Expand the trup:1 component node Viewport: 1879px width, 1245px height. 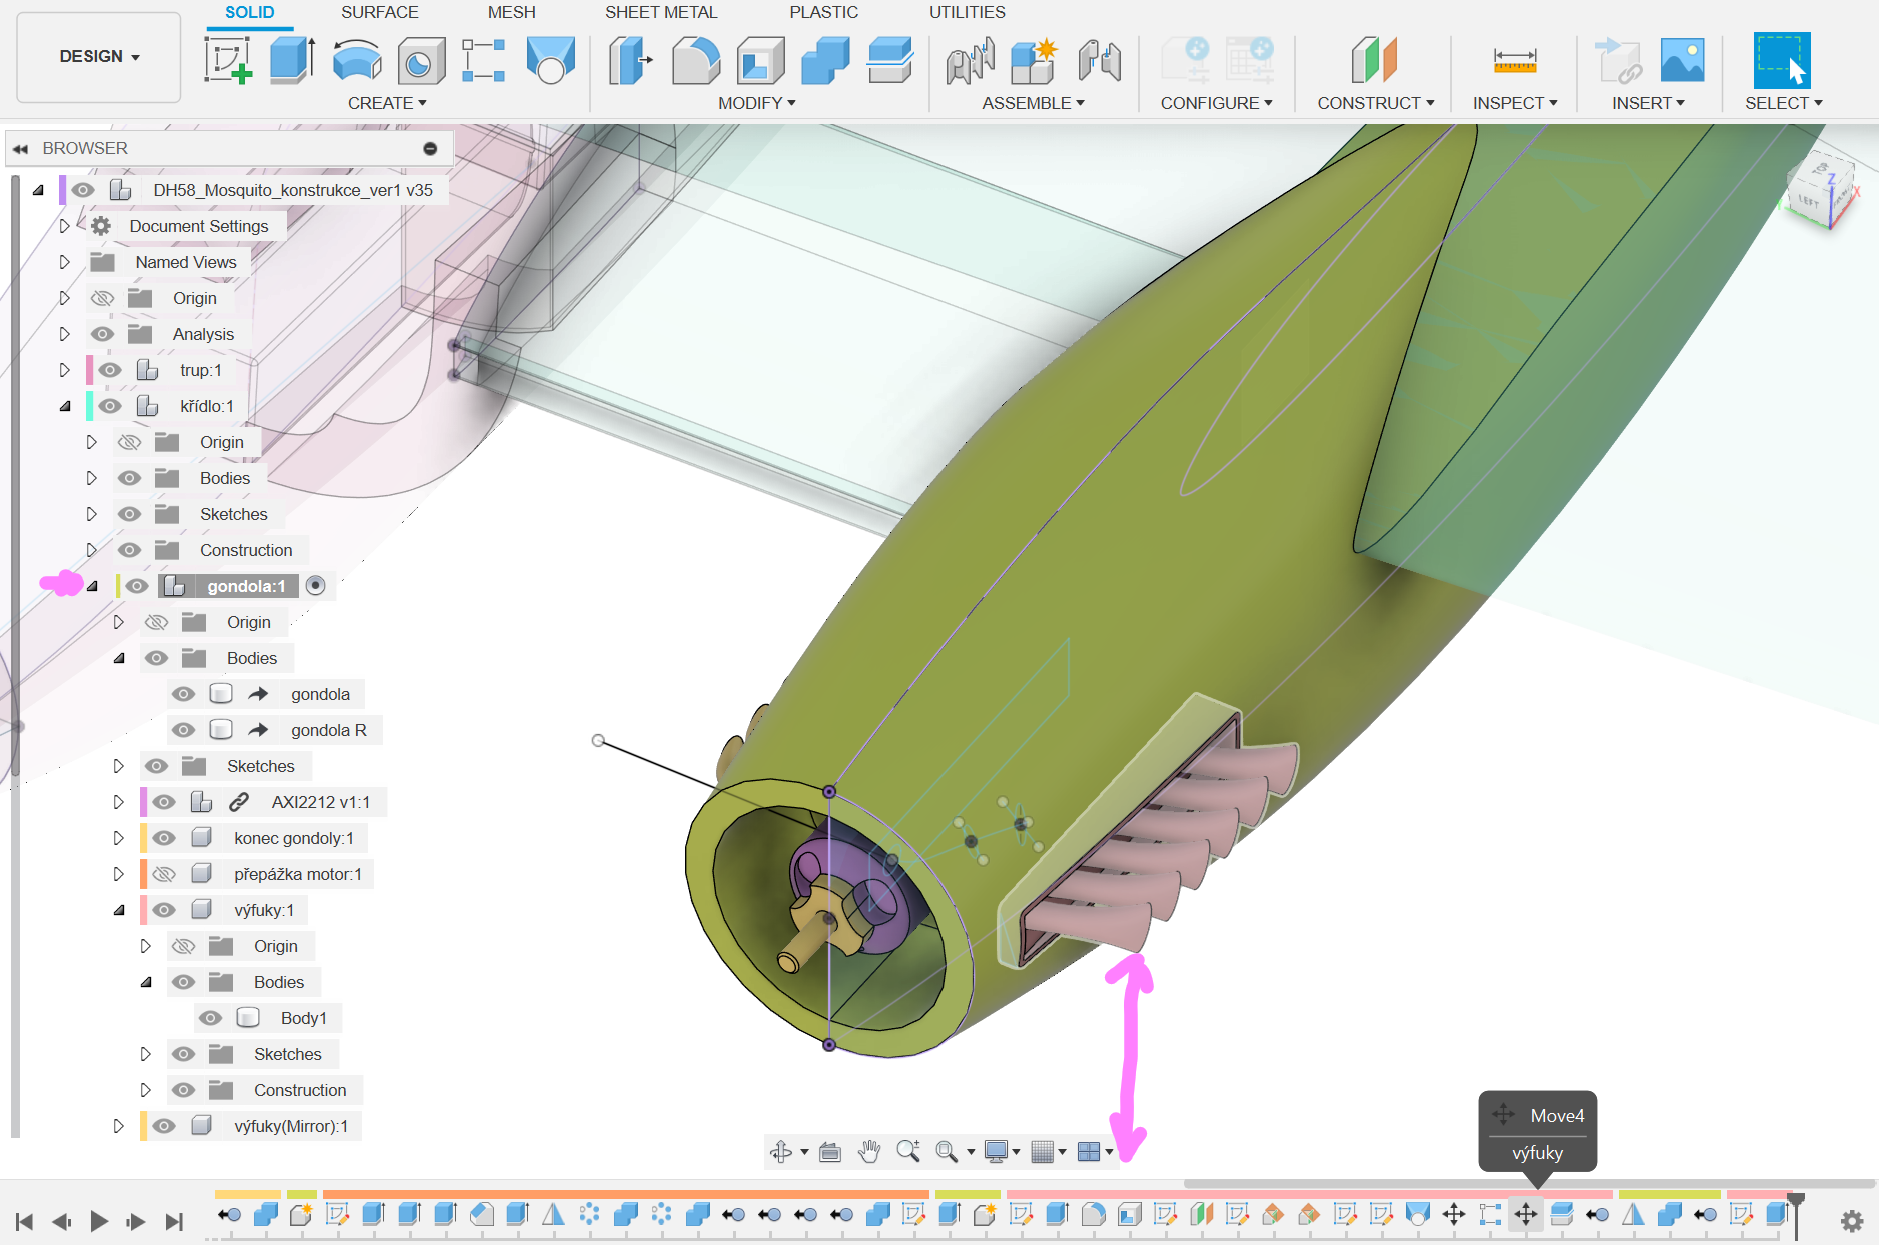(x=65, y=370)
